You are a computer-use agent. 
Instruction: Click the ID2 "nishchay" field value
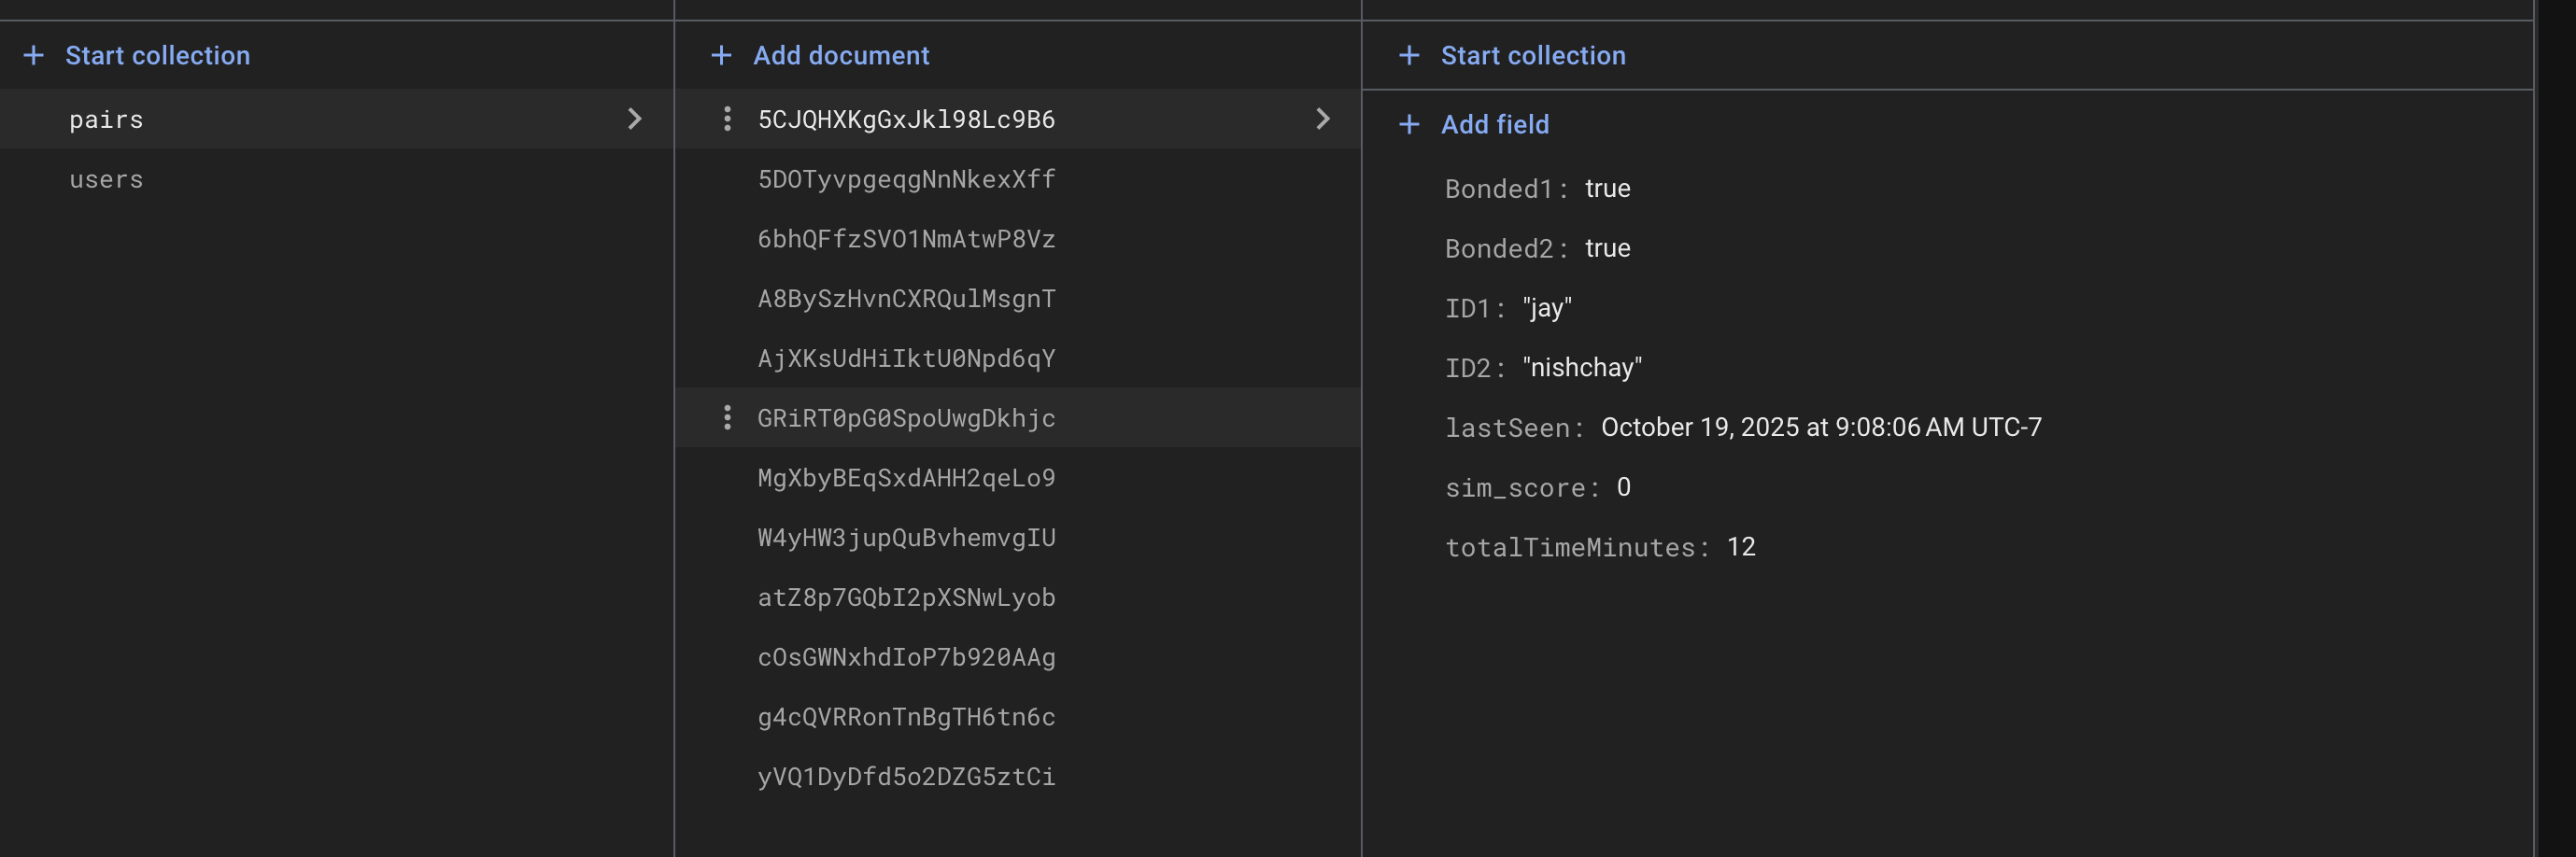tap(1581, 368)
